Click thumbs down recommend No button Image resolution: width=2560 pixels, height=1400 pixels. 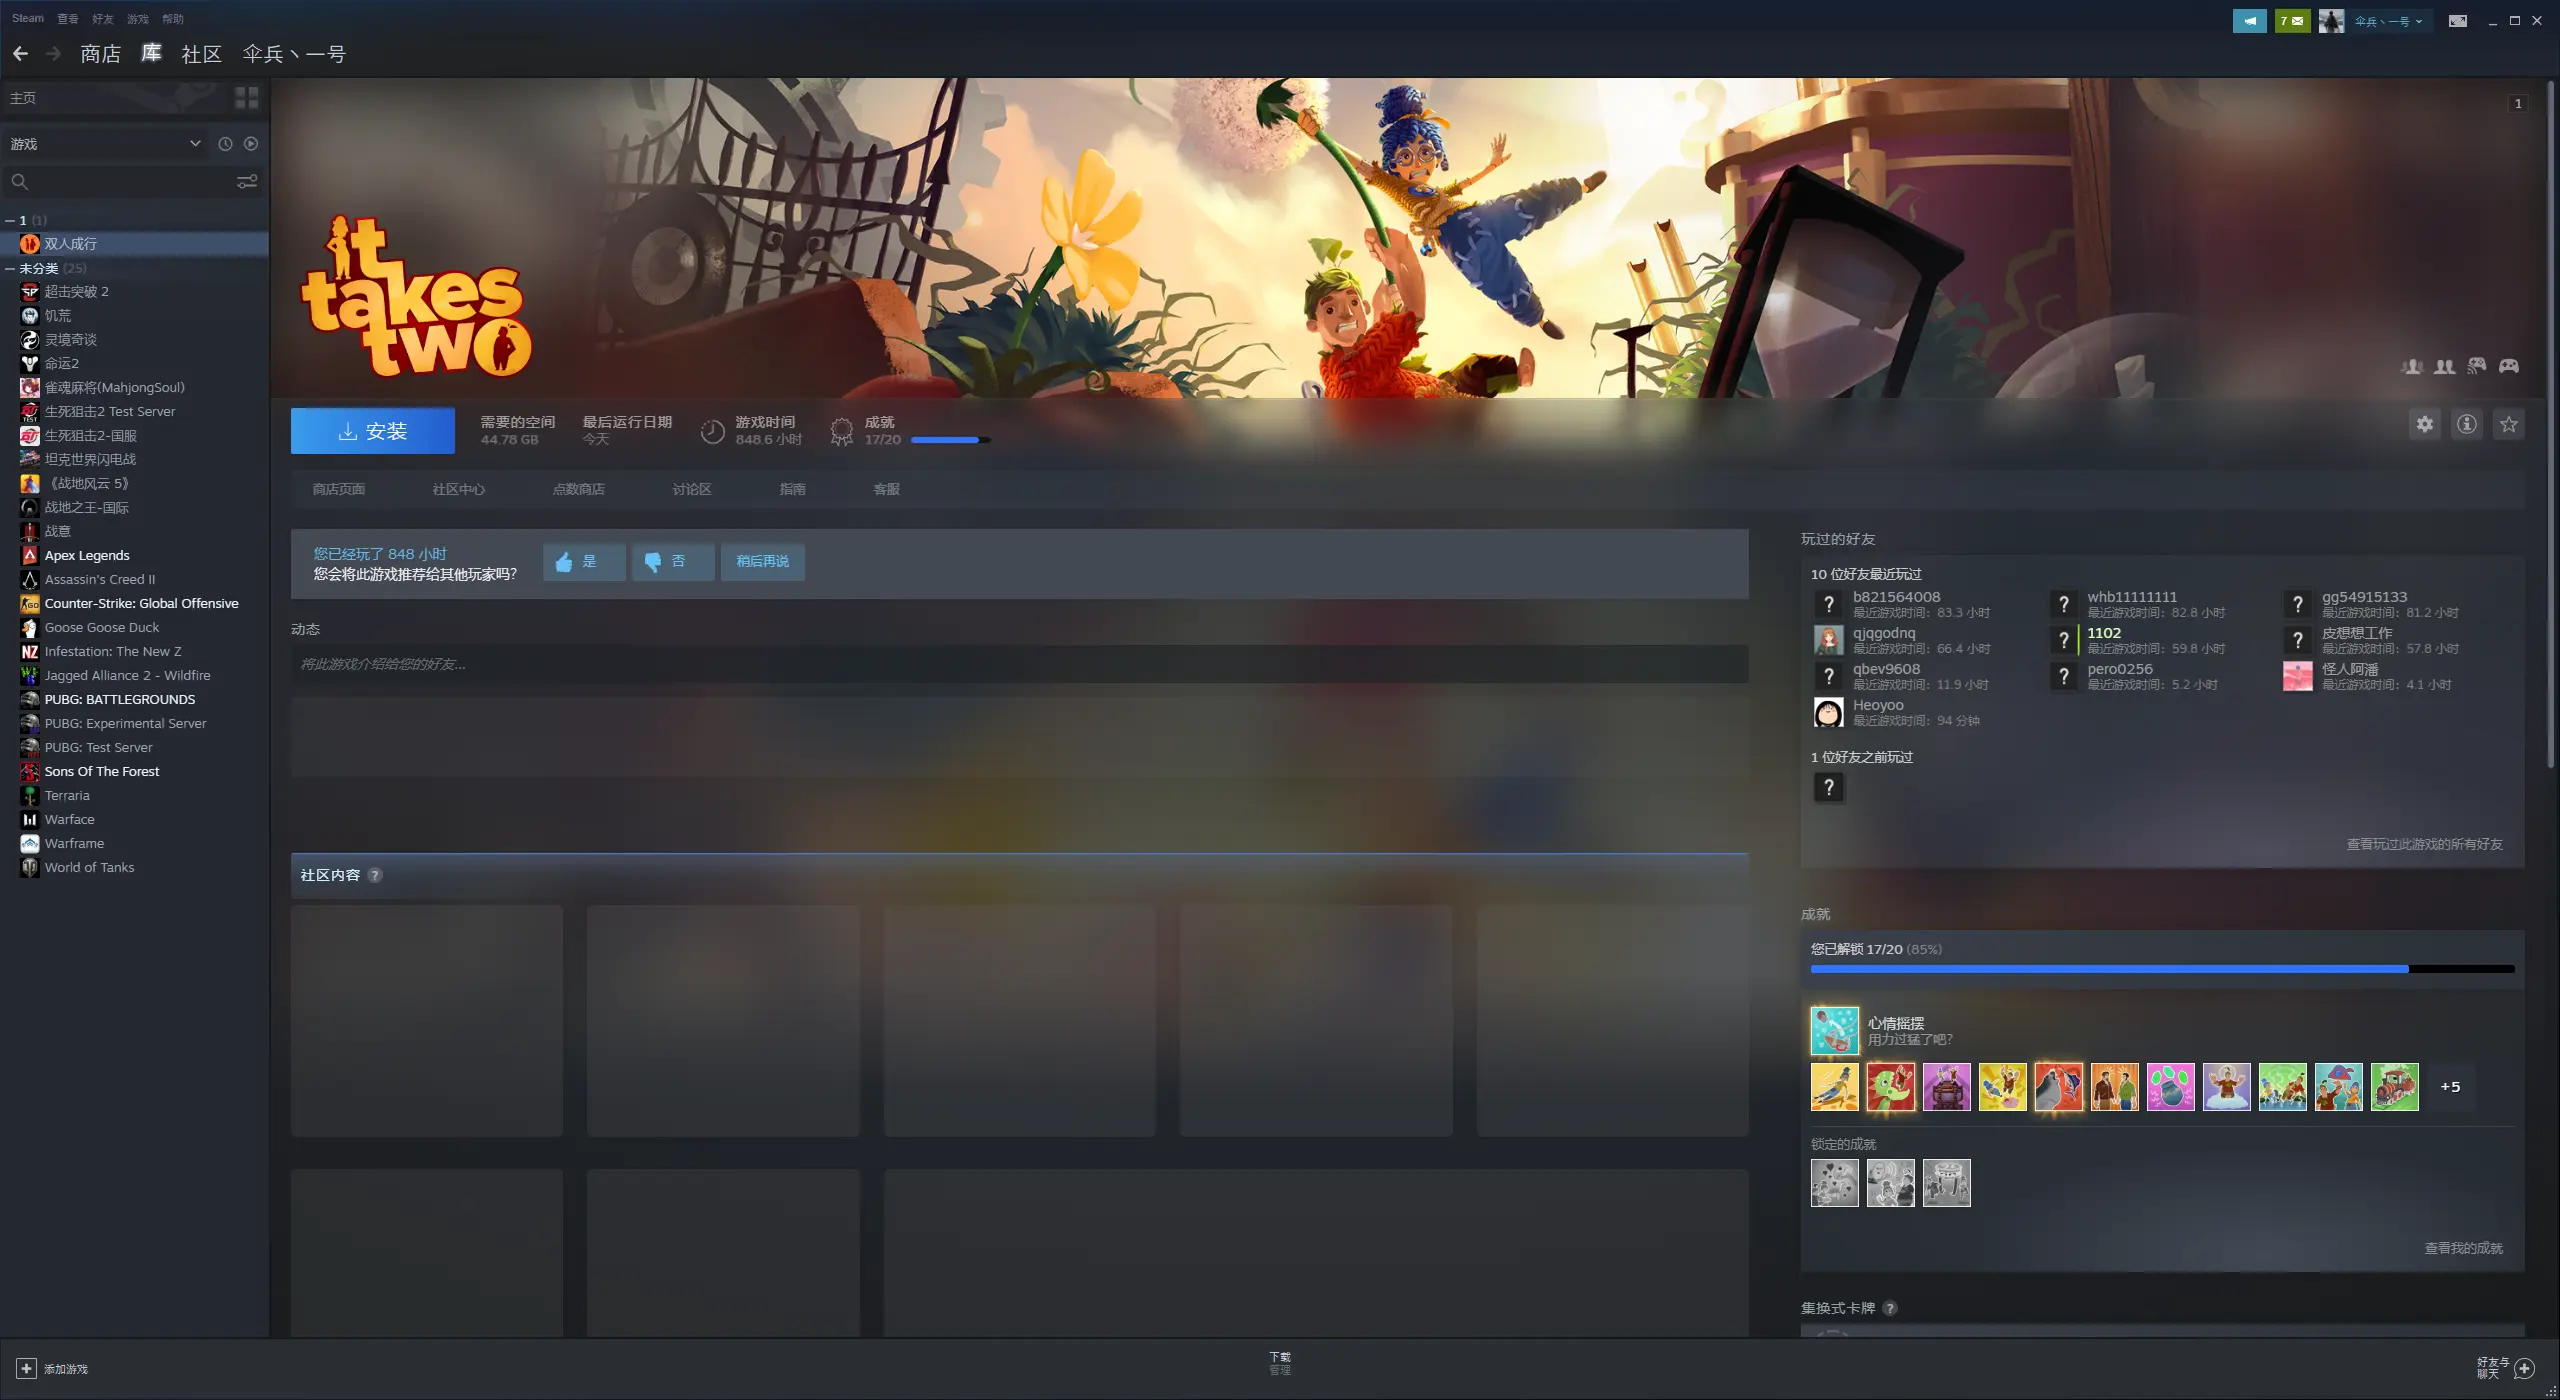pos(673,562)
